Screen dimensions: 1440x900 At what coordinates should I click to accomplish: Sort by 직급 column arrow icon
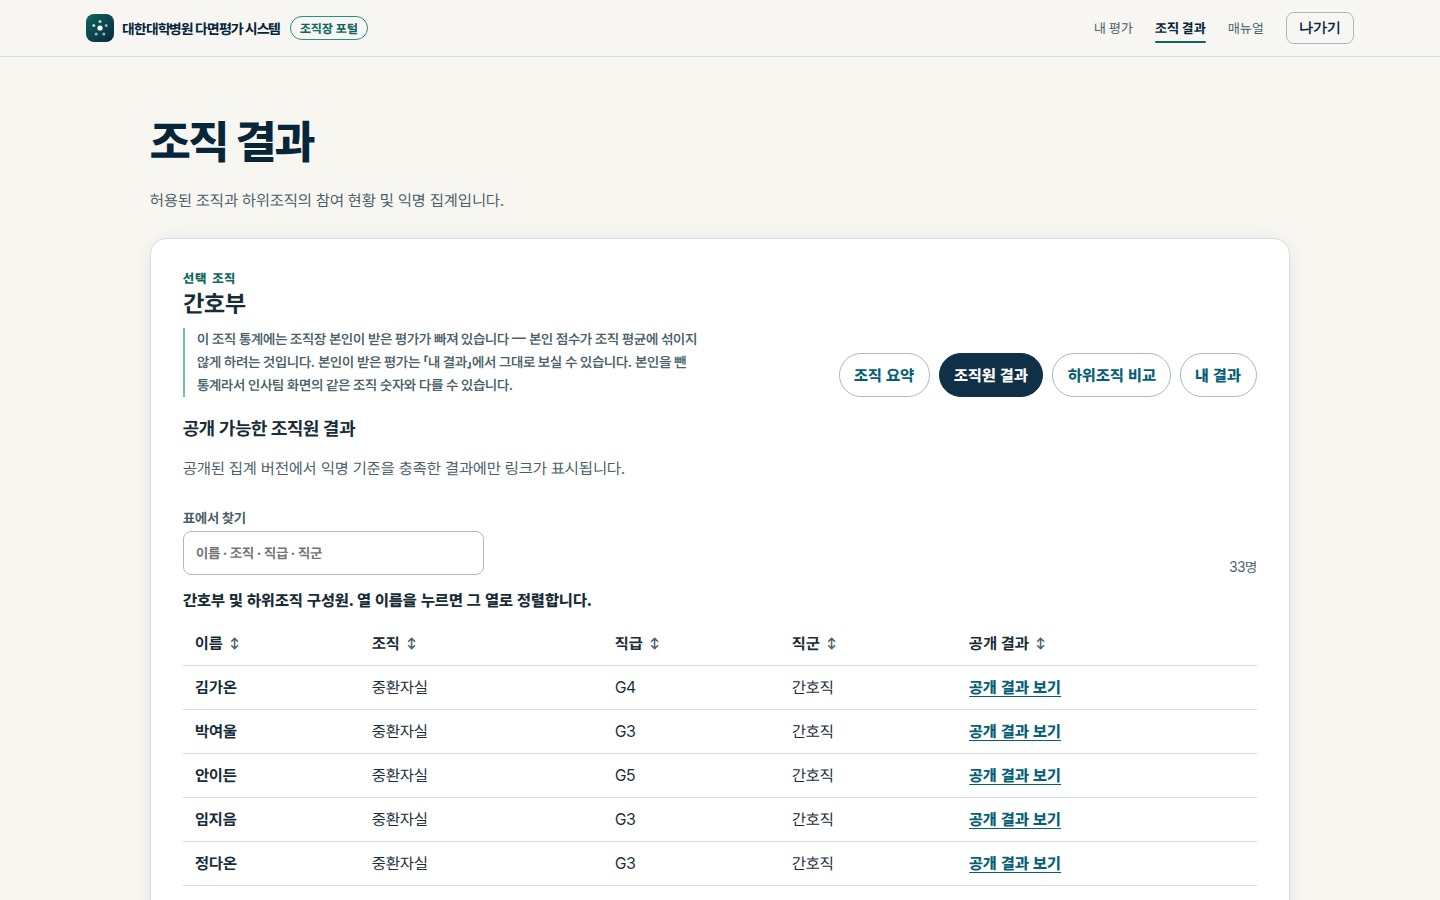point(655,644)
